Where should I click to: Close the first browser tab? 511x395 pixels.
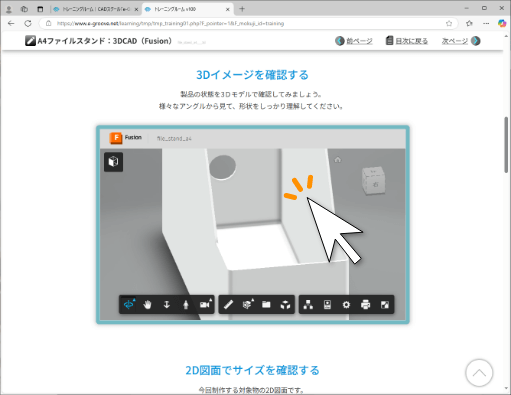(136, 10)
